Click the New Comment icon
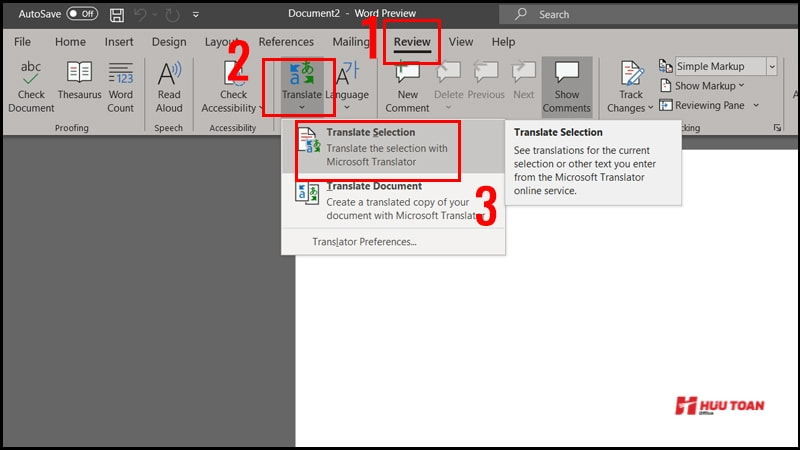This screenshot has height=450, width=800. click(407, 74)
